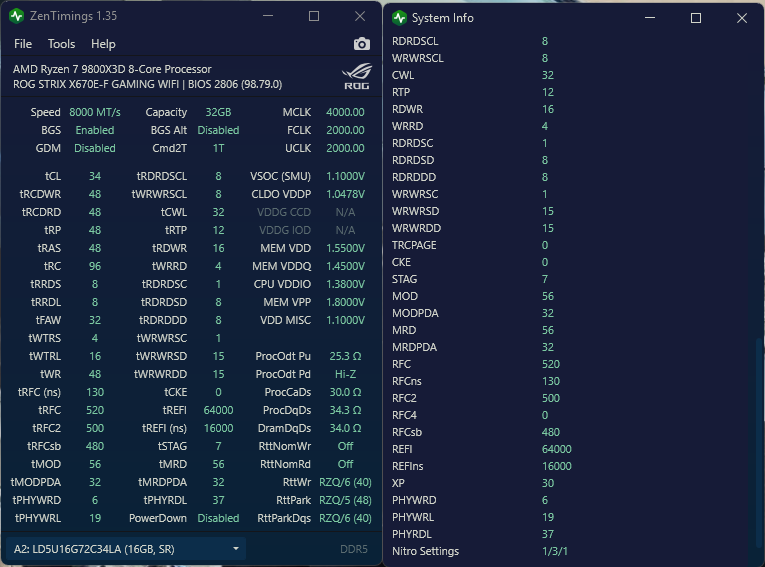The width and height of the screenshot is (765, 567).
Task: Click the RttPark value RZQ/5 (48)
Action: pyautogui.click(x=345, y=500)
